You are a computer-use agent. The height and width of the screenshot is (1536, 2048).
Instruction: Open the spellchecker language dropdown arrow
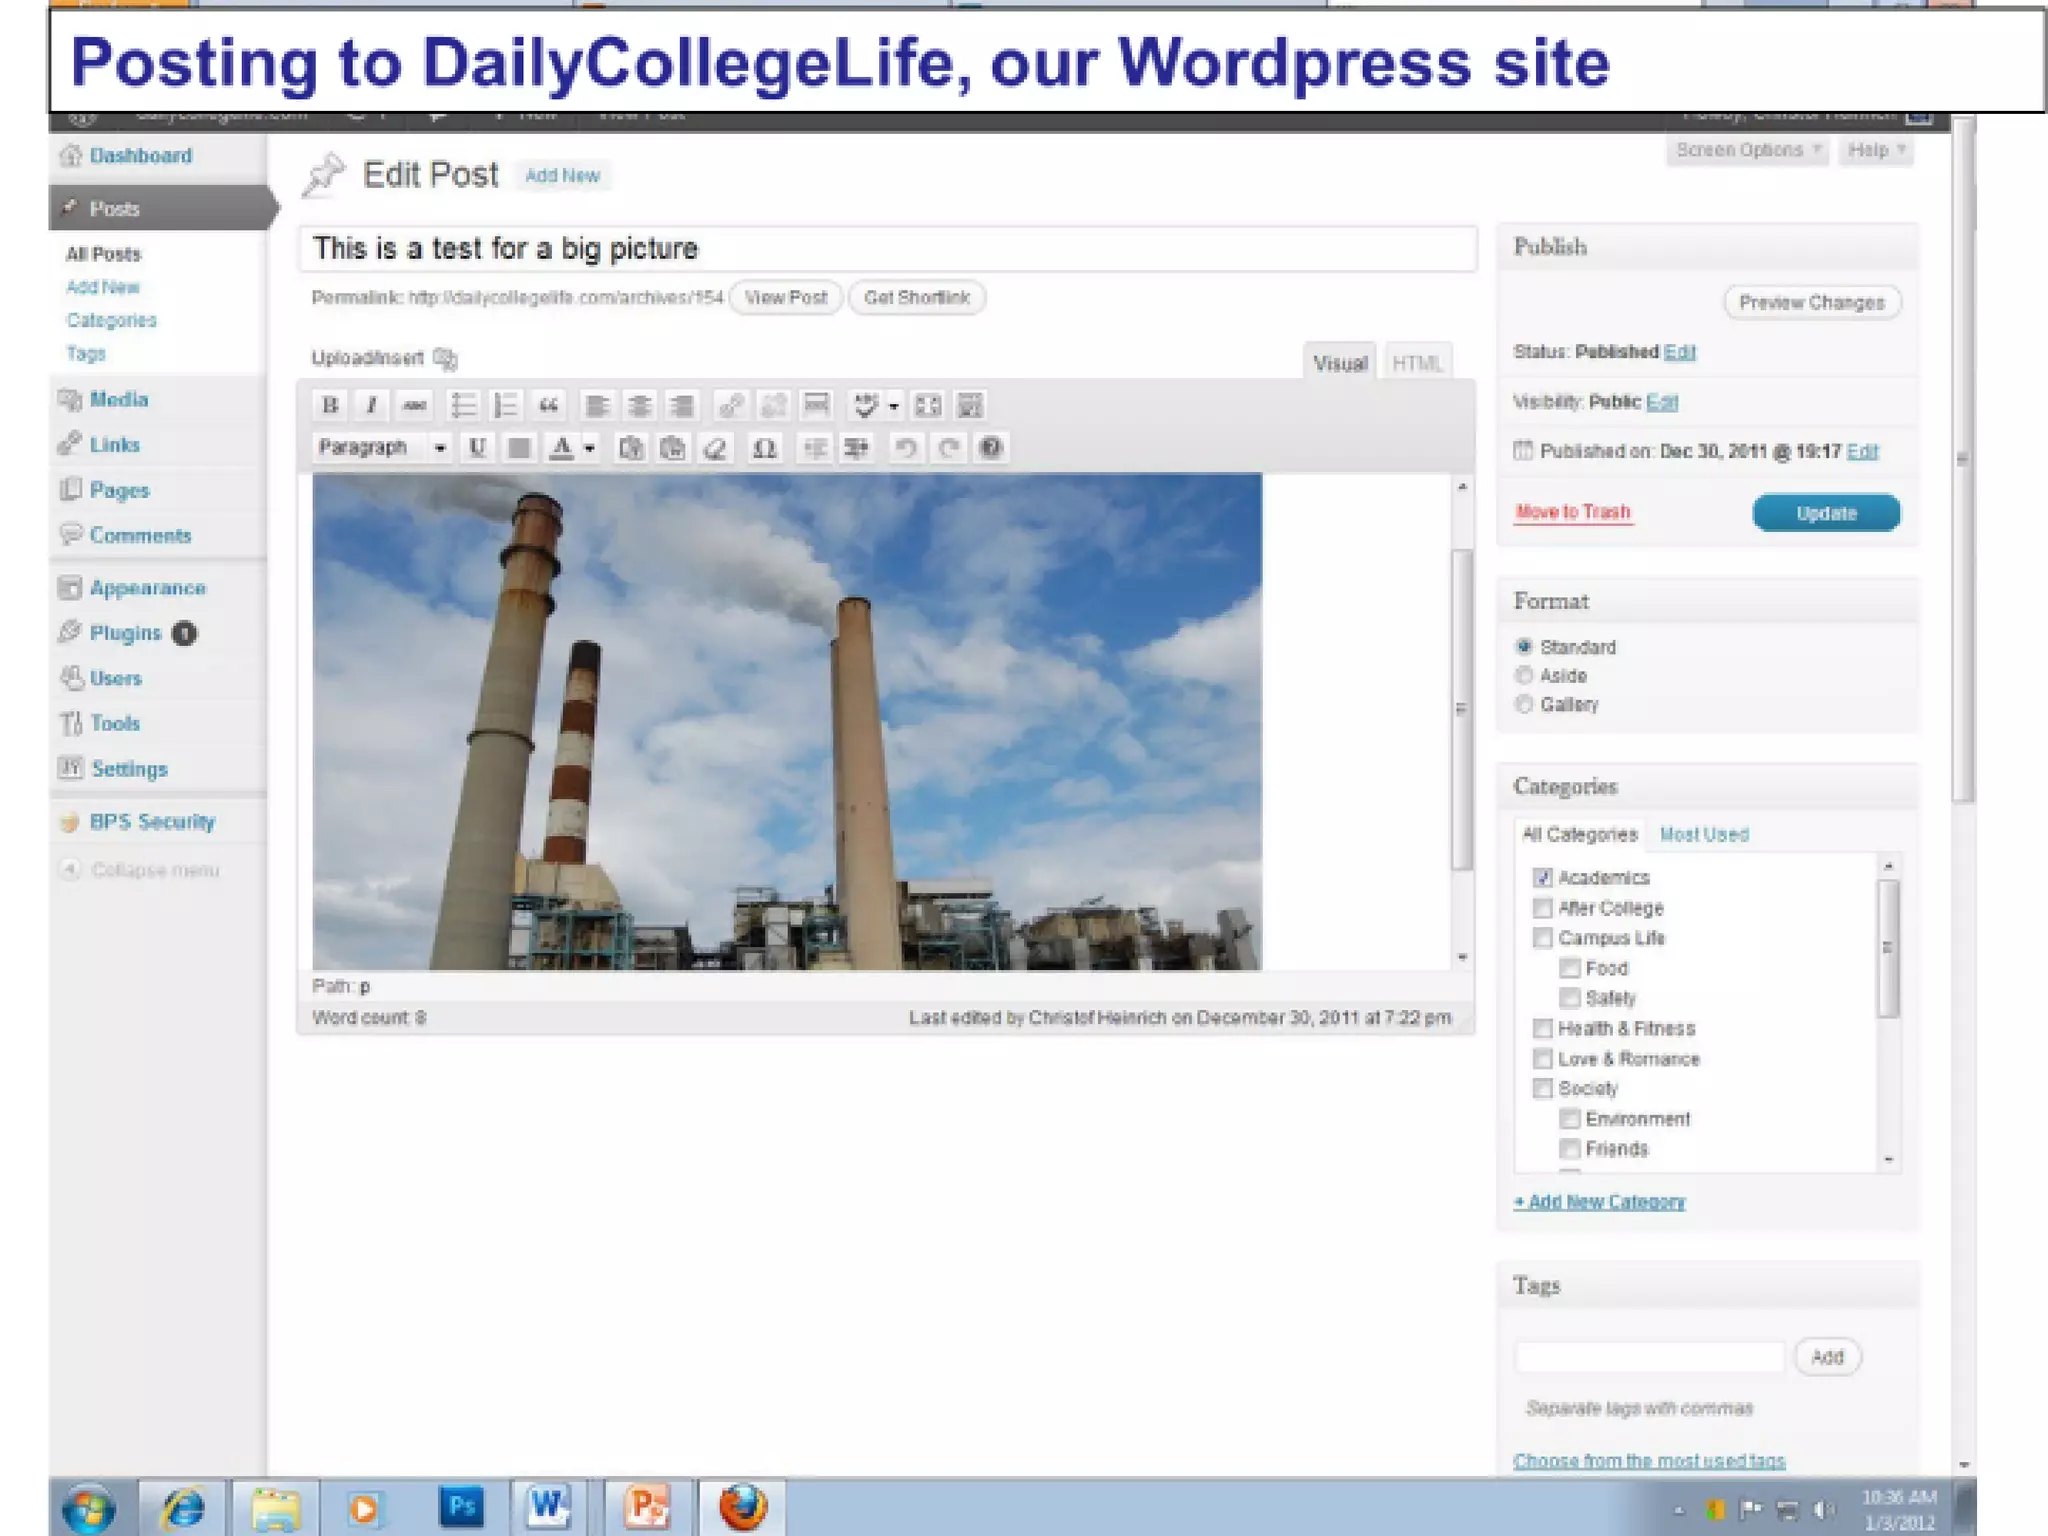tap(893, 405)
